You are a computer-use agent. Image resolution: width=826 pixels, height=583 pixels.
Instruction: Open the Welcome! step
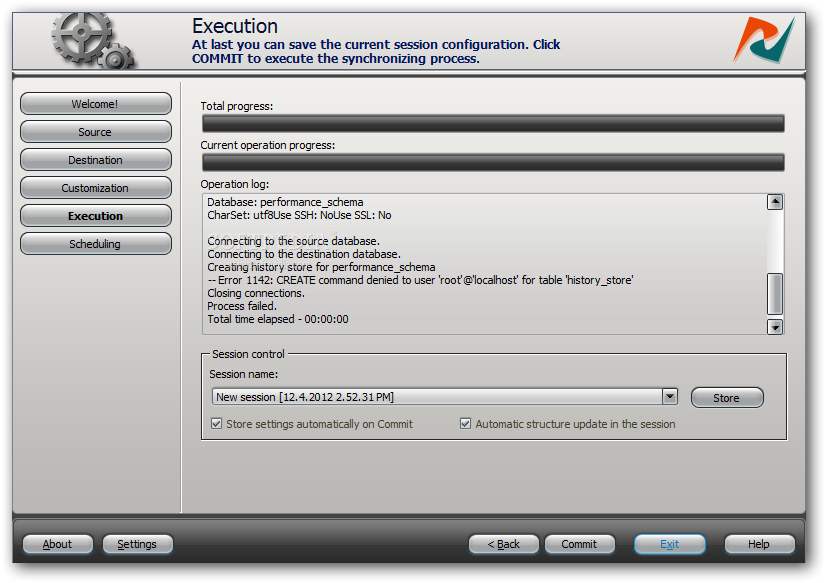[95, 104]
